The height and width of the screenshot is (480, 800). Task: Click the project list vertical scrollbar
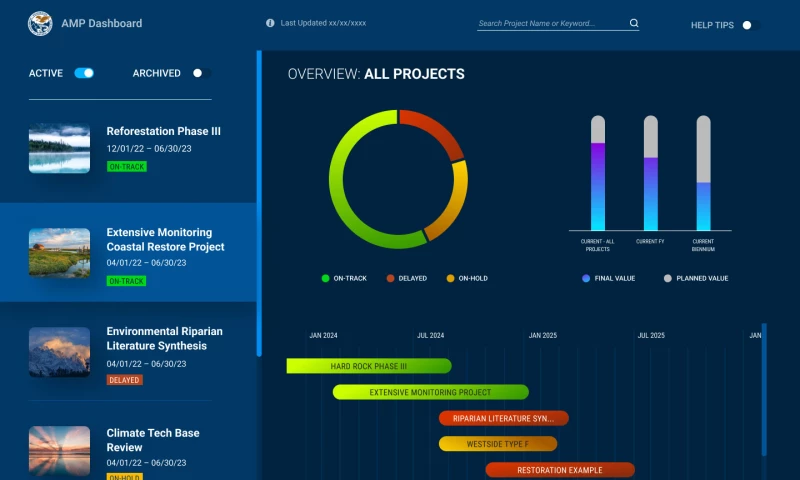[259, 203]
